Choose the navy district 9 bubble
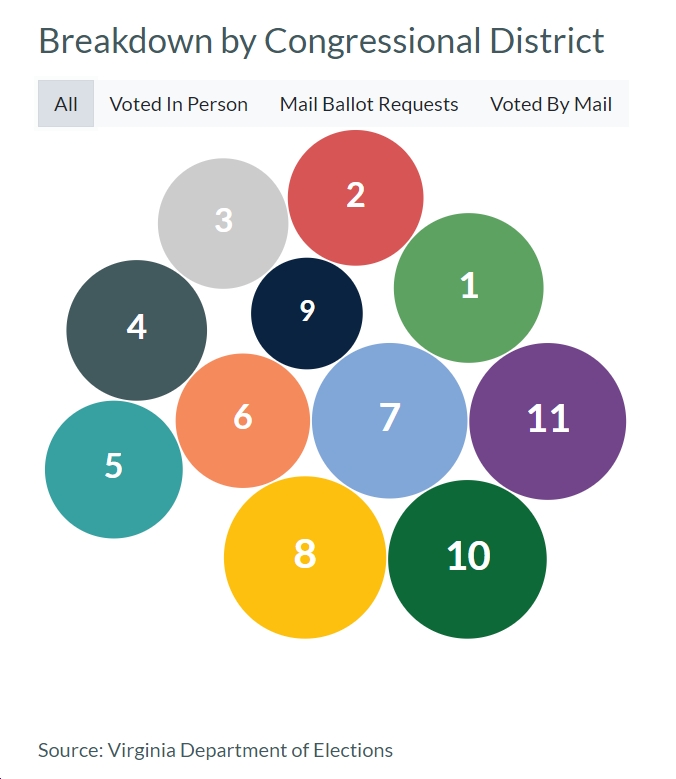Image resolution: width=676 pixels, height=779 pixels. pos(307,313)
